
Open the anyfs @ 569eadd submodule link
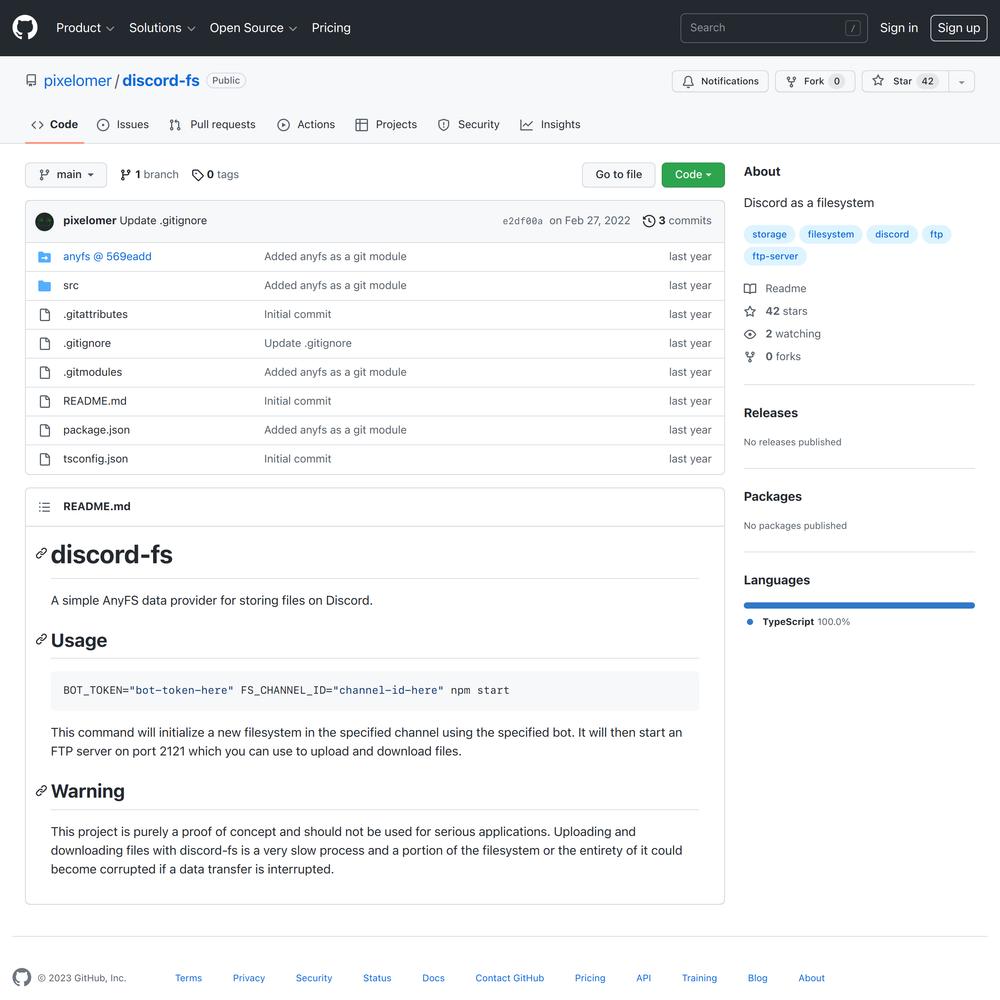click(107, 256)
